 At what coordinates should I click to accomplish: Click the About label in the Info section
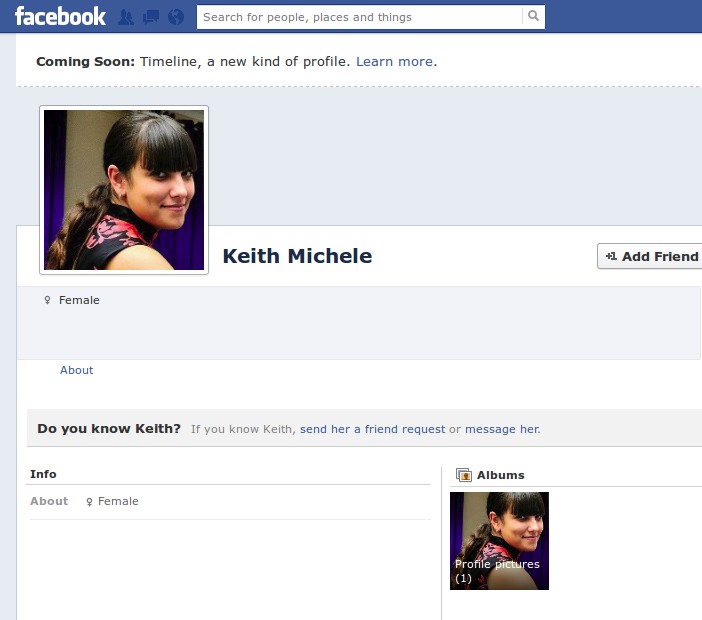click(49, 501)
